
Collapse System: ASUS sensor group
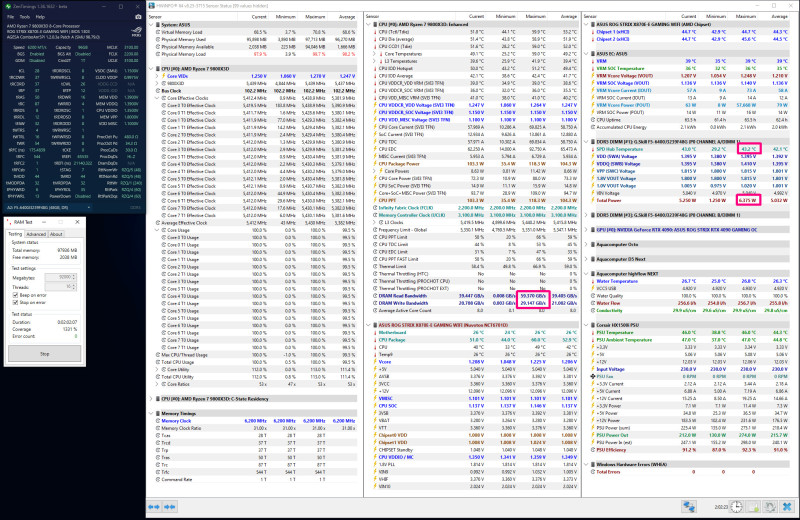pyautogui.click(x=152, y=24)
